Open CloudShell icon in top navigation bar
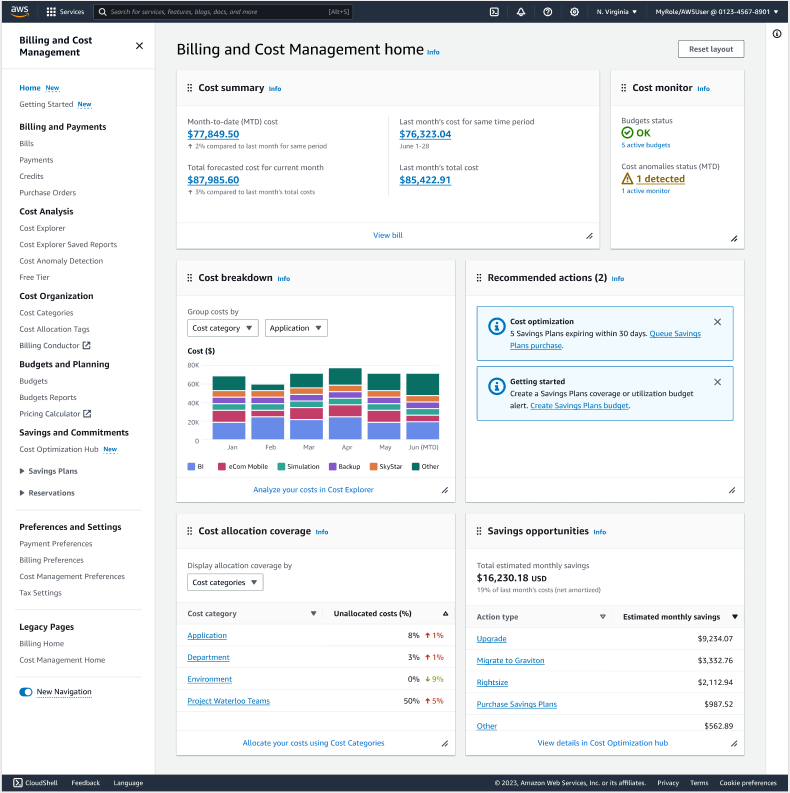Image resolution: width=790 pixels, height=793 pixels. coord(494,12)
